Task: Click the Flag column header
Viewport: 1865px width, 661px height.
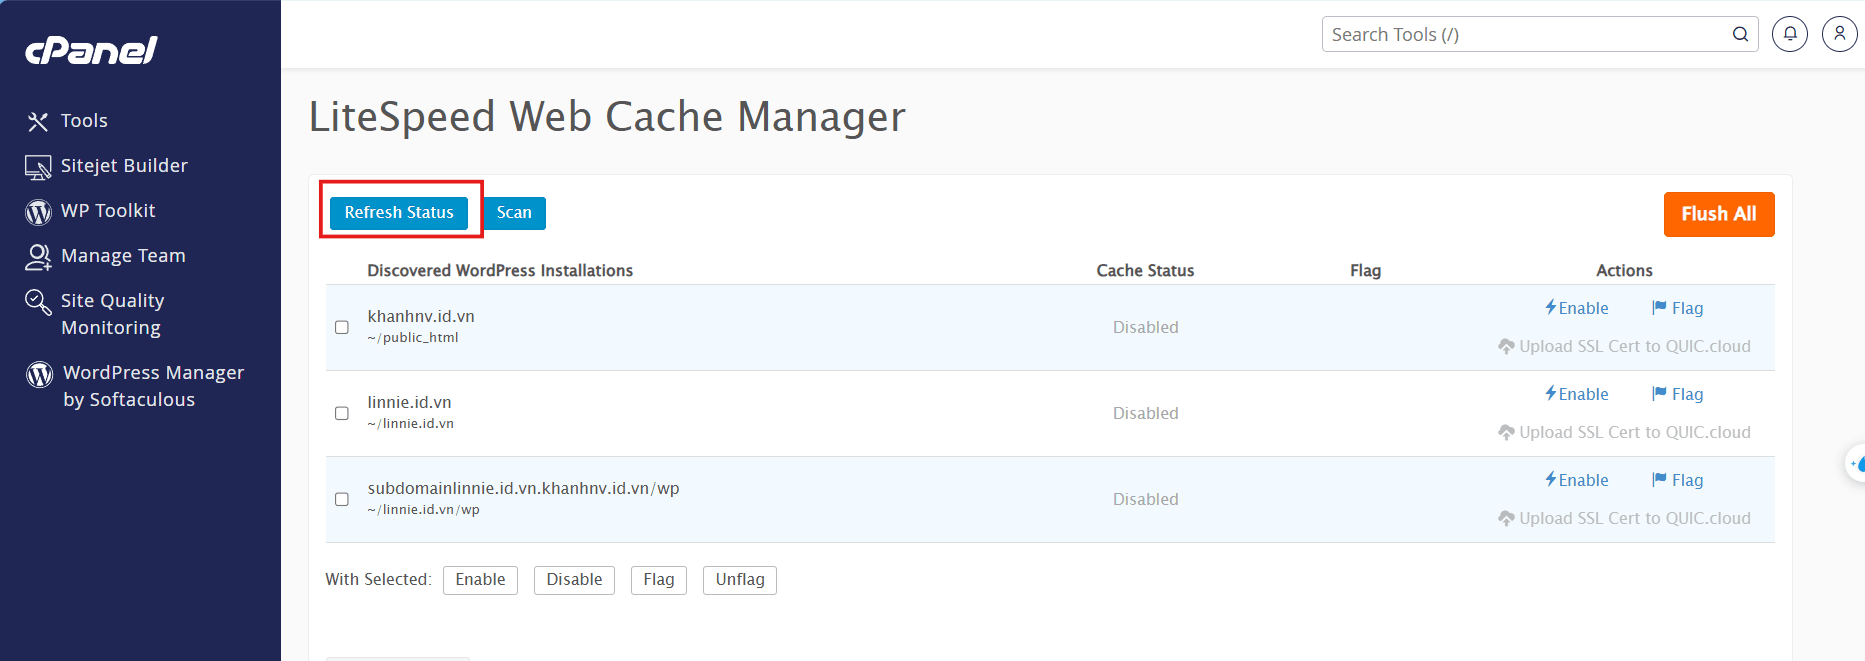Action: pos(1365,270)
